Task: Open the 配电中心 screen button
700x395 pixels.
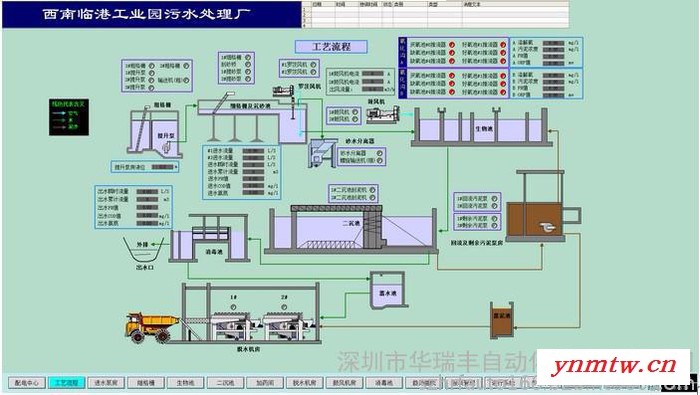Action: [x=27, y=383]
